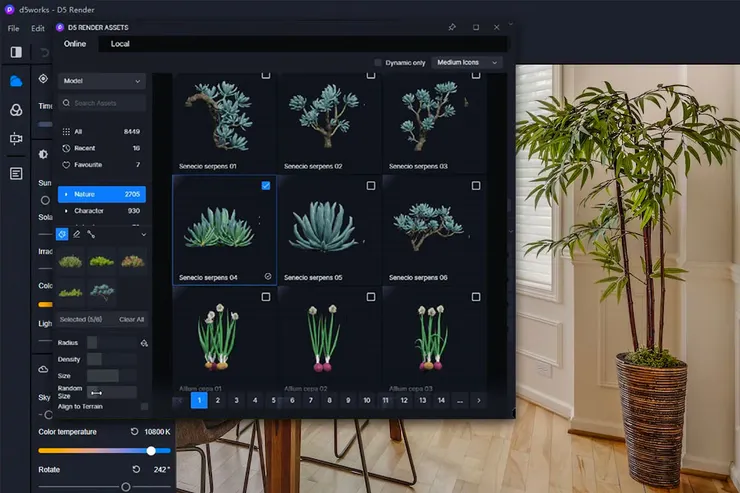Click the camera icon in left sidebar

(16, 140)
